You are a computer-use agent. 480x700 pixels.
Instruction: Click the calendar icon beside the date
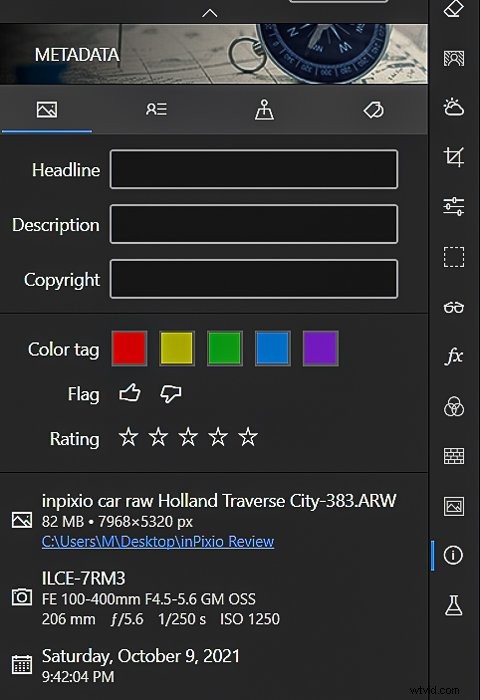point(22,664)
